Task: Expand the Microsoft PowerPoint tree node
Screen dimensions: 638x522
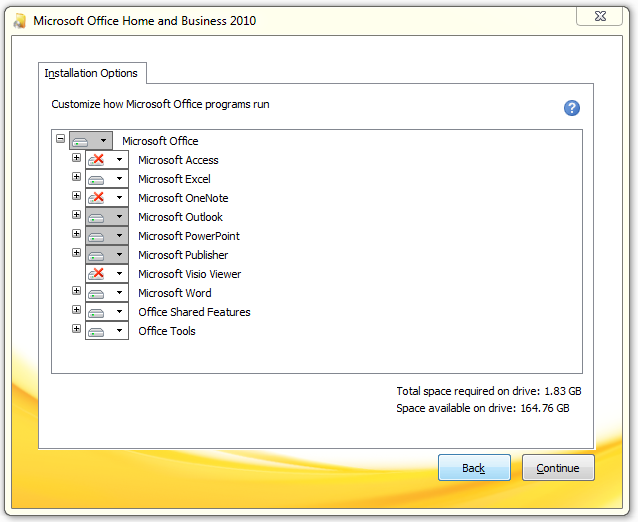Action: pos(77,235)
